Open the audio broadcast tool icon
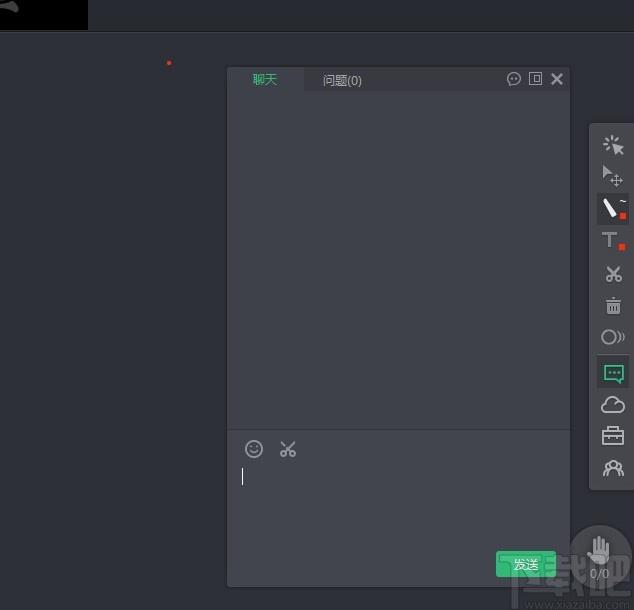This screenshot has height=610, width=634. pyautogui.click(x=613, y=338)
